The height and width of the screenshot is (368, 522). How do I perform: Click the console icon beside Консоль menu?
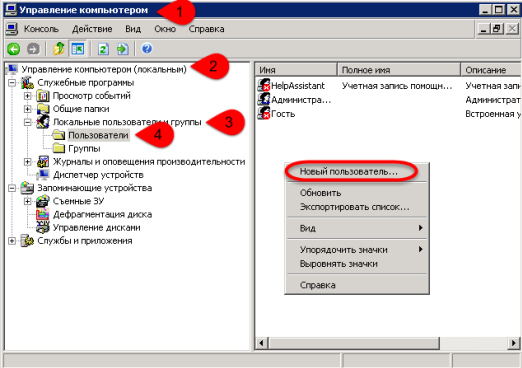12,29
